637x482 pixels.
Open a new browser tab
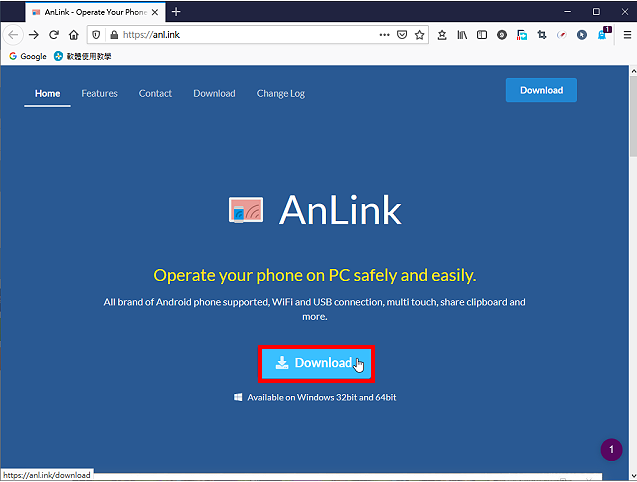(x=176, y=12)
